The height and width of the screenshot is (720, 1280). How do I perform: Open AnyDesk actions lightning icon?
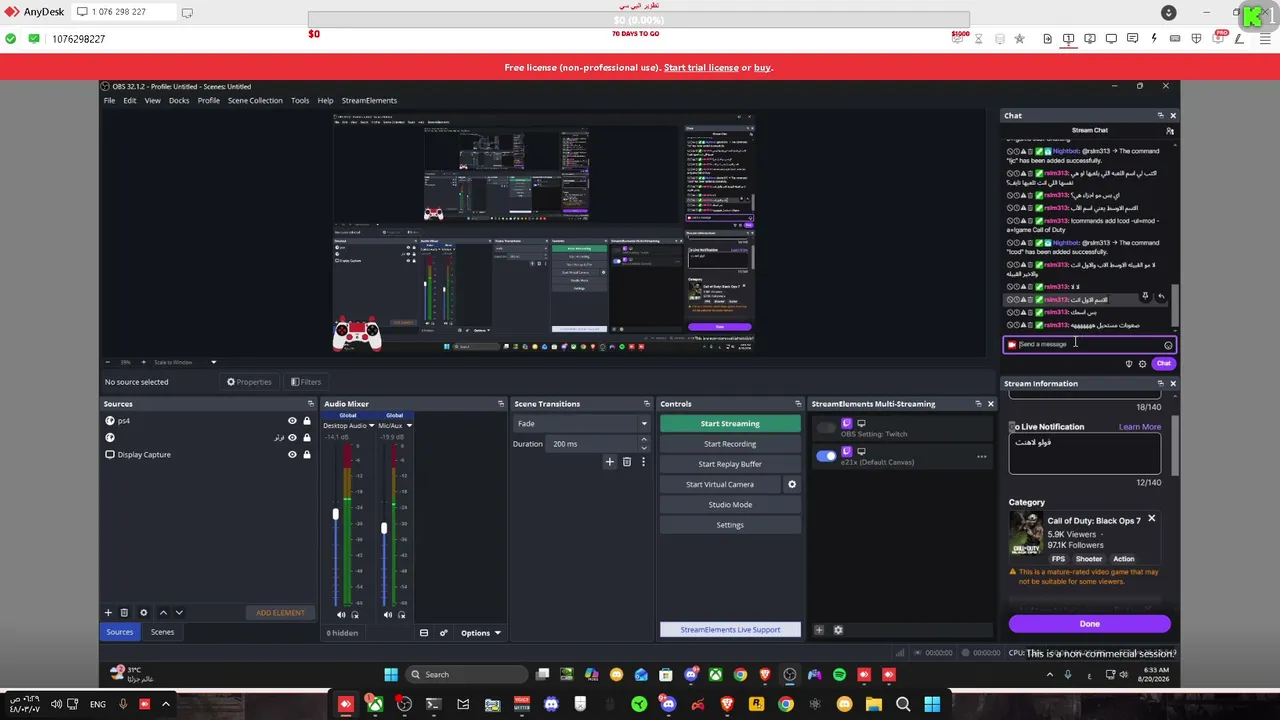[x=1154, y=39]
